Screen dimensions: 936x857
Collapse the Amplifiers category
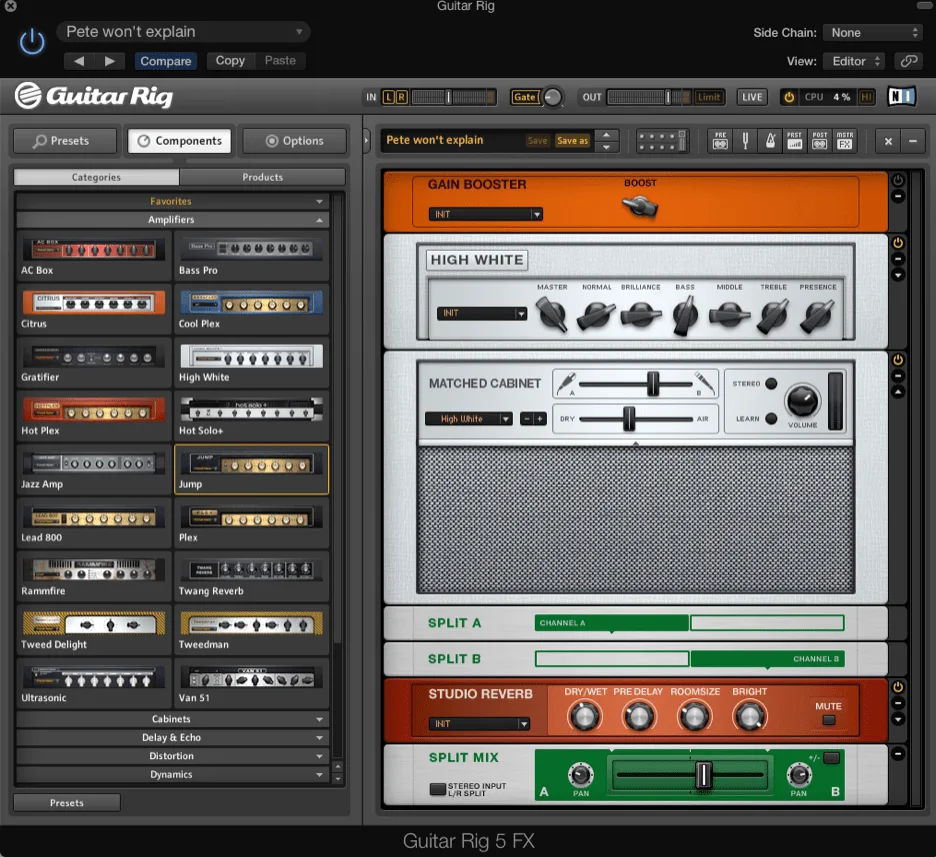(x=172, y=220)
